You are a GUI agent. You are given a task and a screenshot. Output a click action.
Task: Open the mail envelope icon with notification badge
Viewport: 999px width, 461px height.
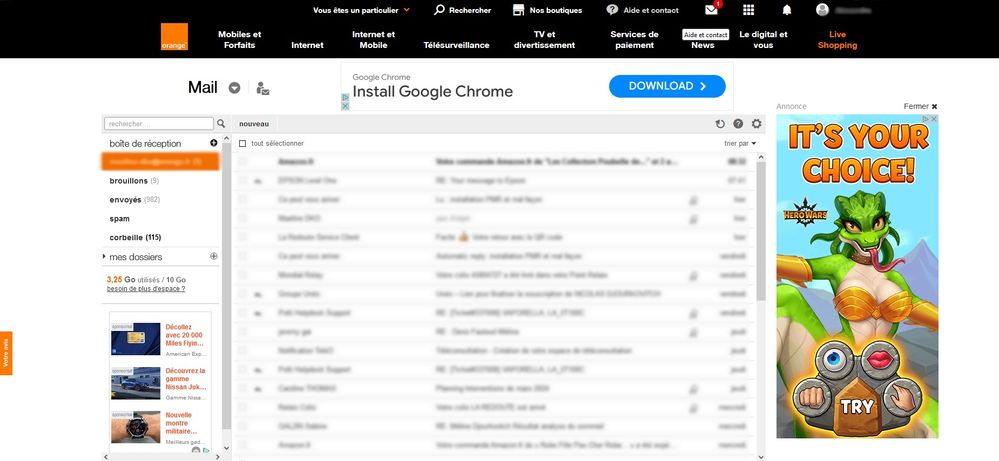[x=711, y=10]
